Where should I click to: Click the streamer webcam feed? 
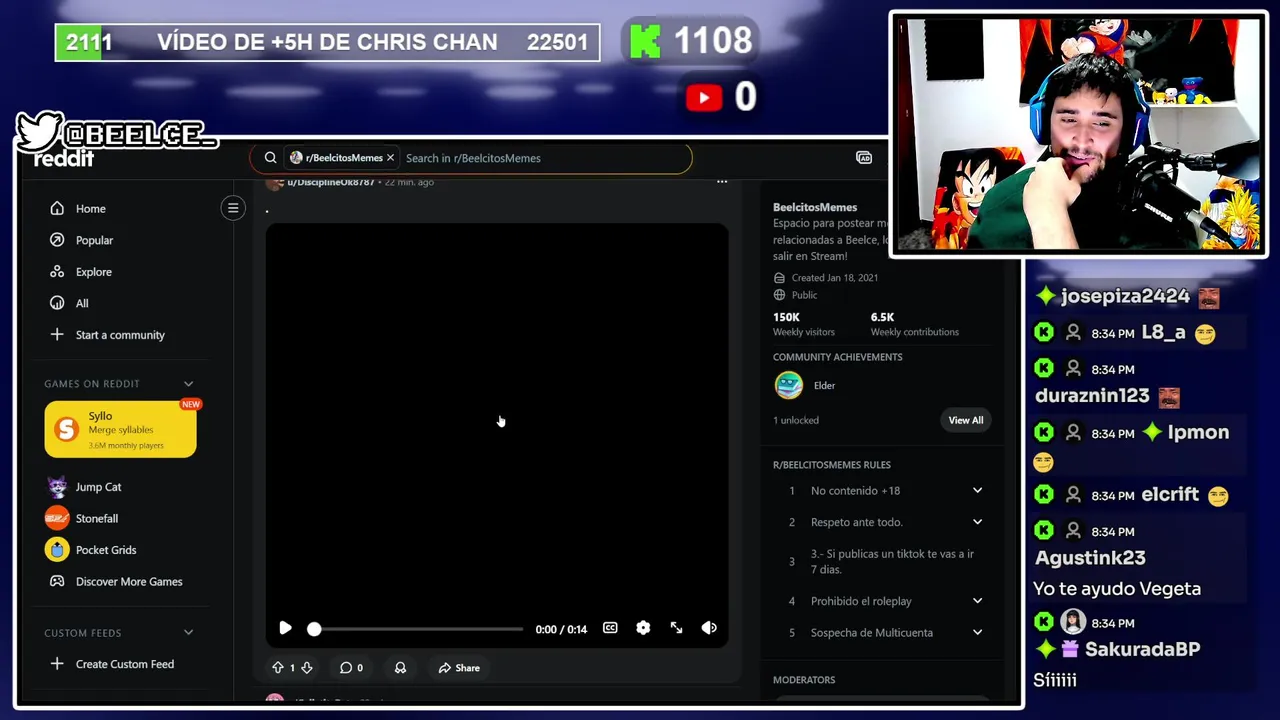[1078, 134]
